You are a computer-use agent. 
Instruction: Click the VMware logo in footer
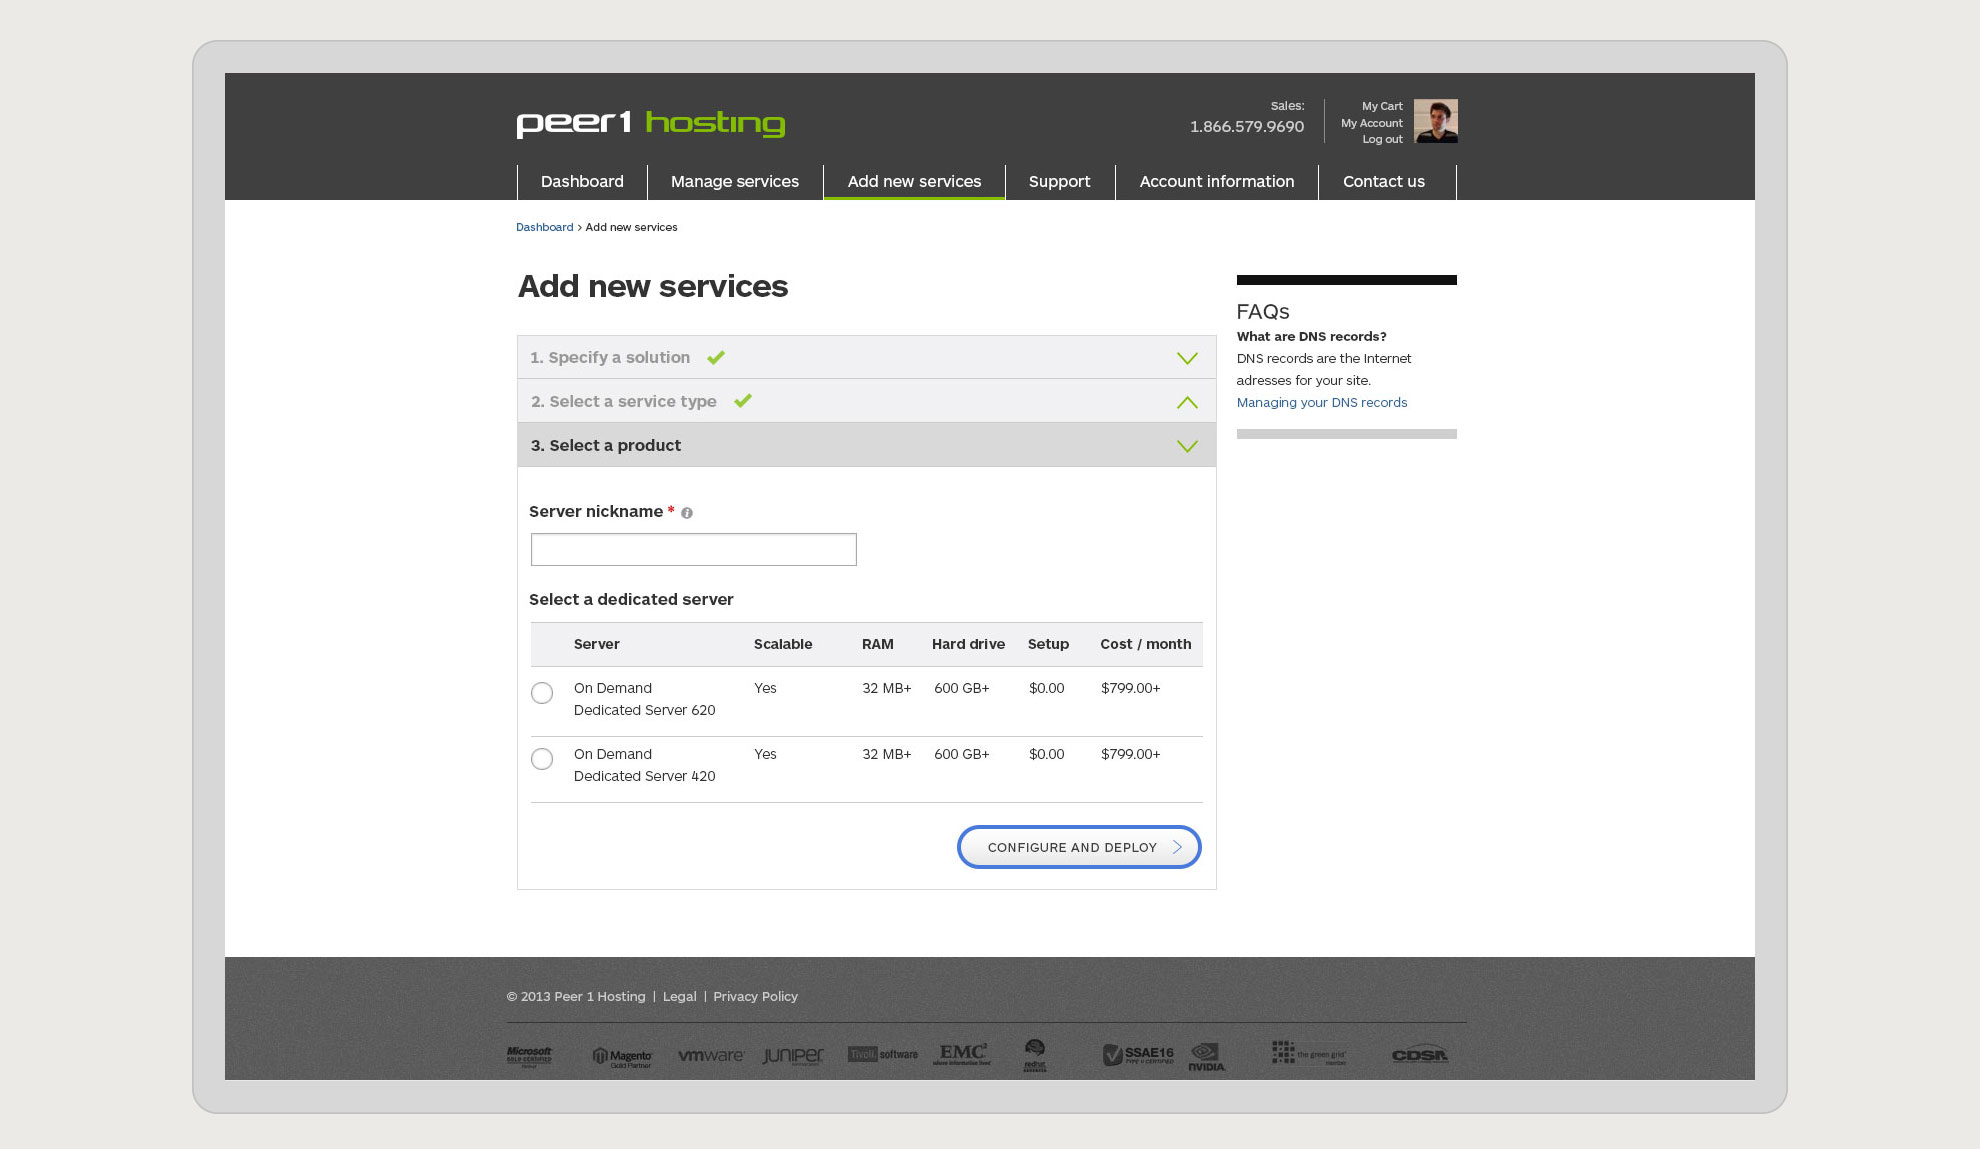(x=711, y=1055)
